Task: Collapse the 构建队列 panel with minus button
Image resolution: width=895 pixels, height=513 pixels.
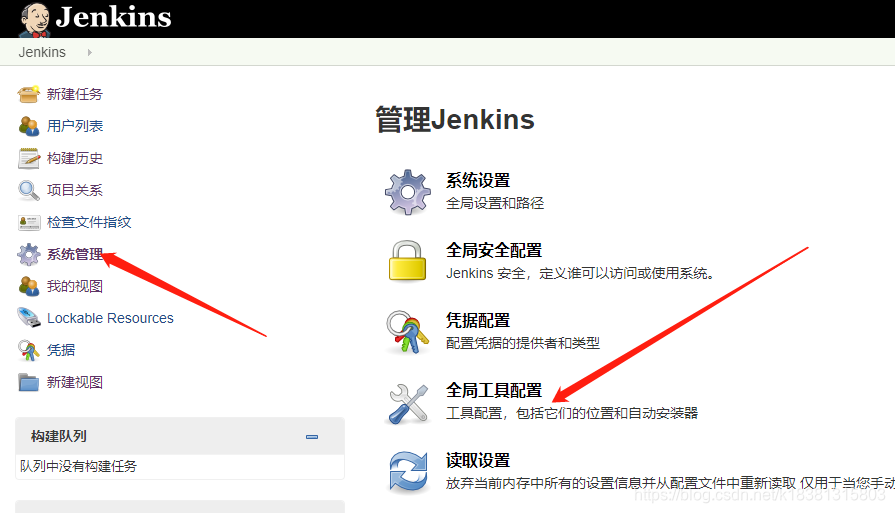Action: click(312, 437)
